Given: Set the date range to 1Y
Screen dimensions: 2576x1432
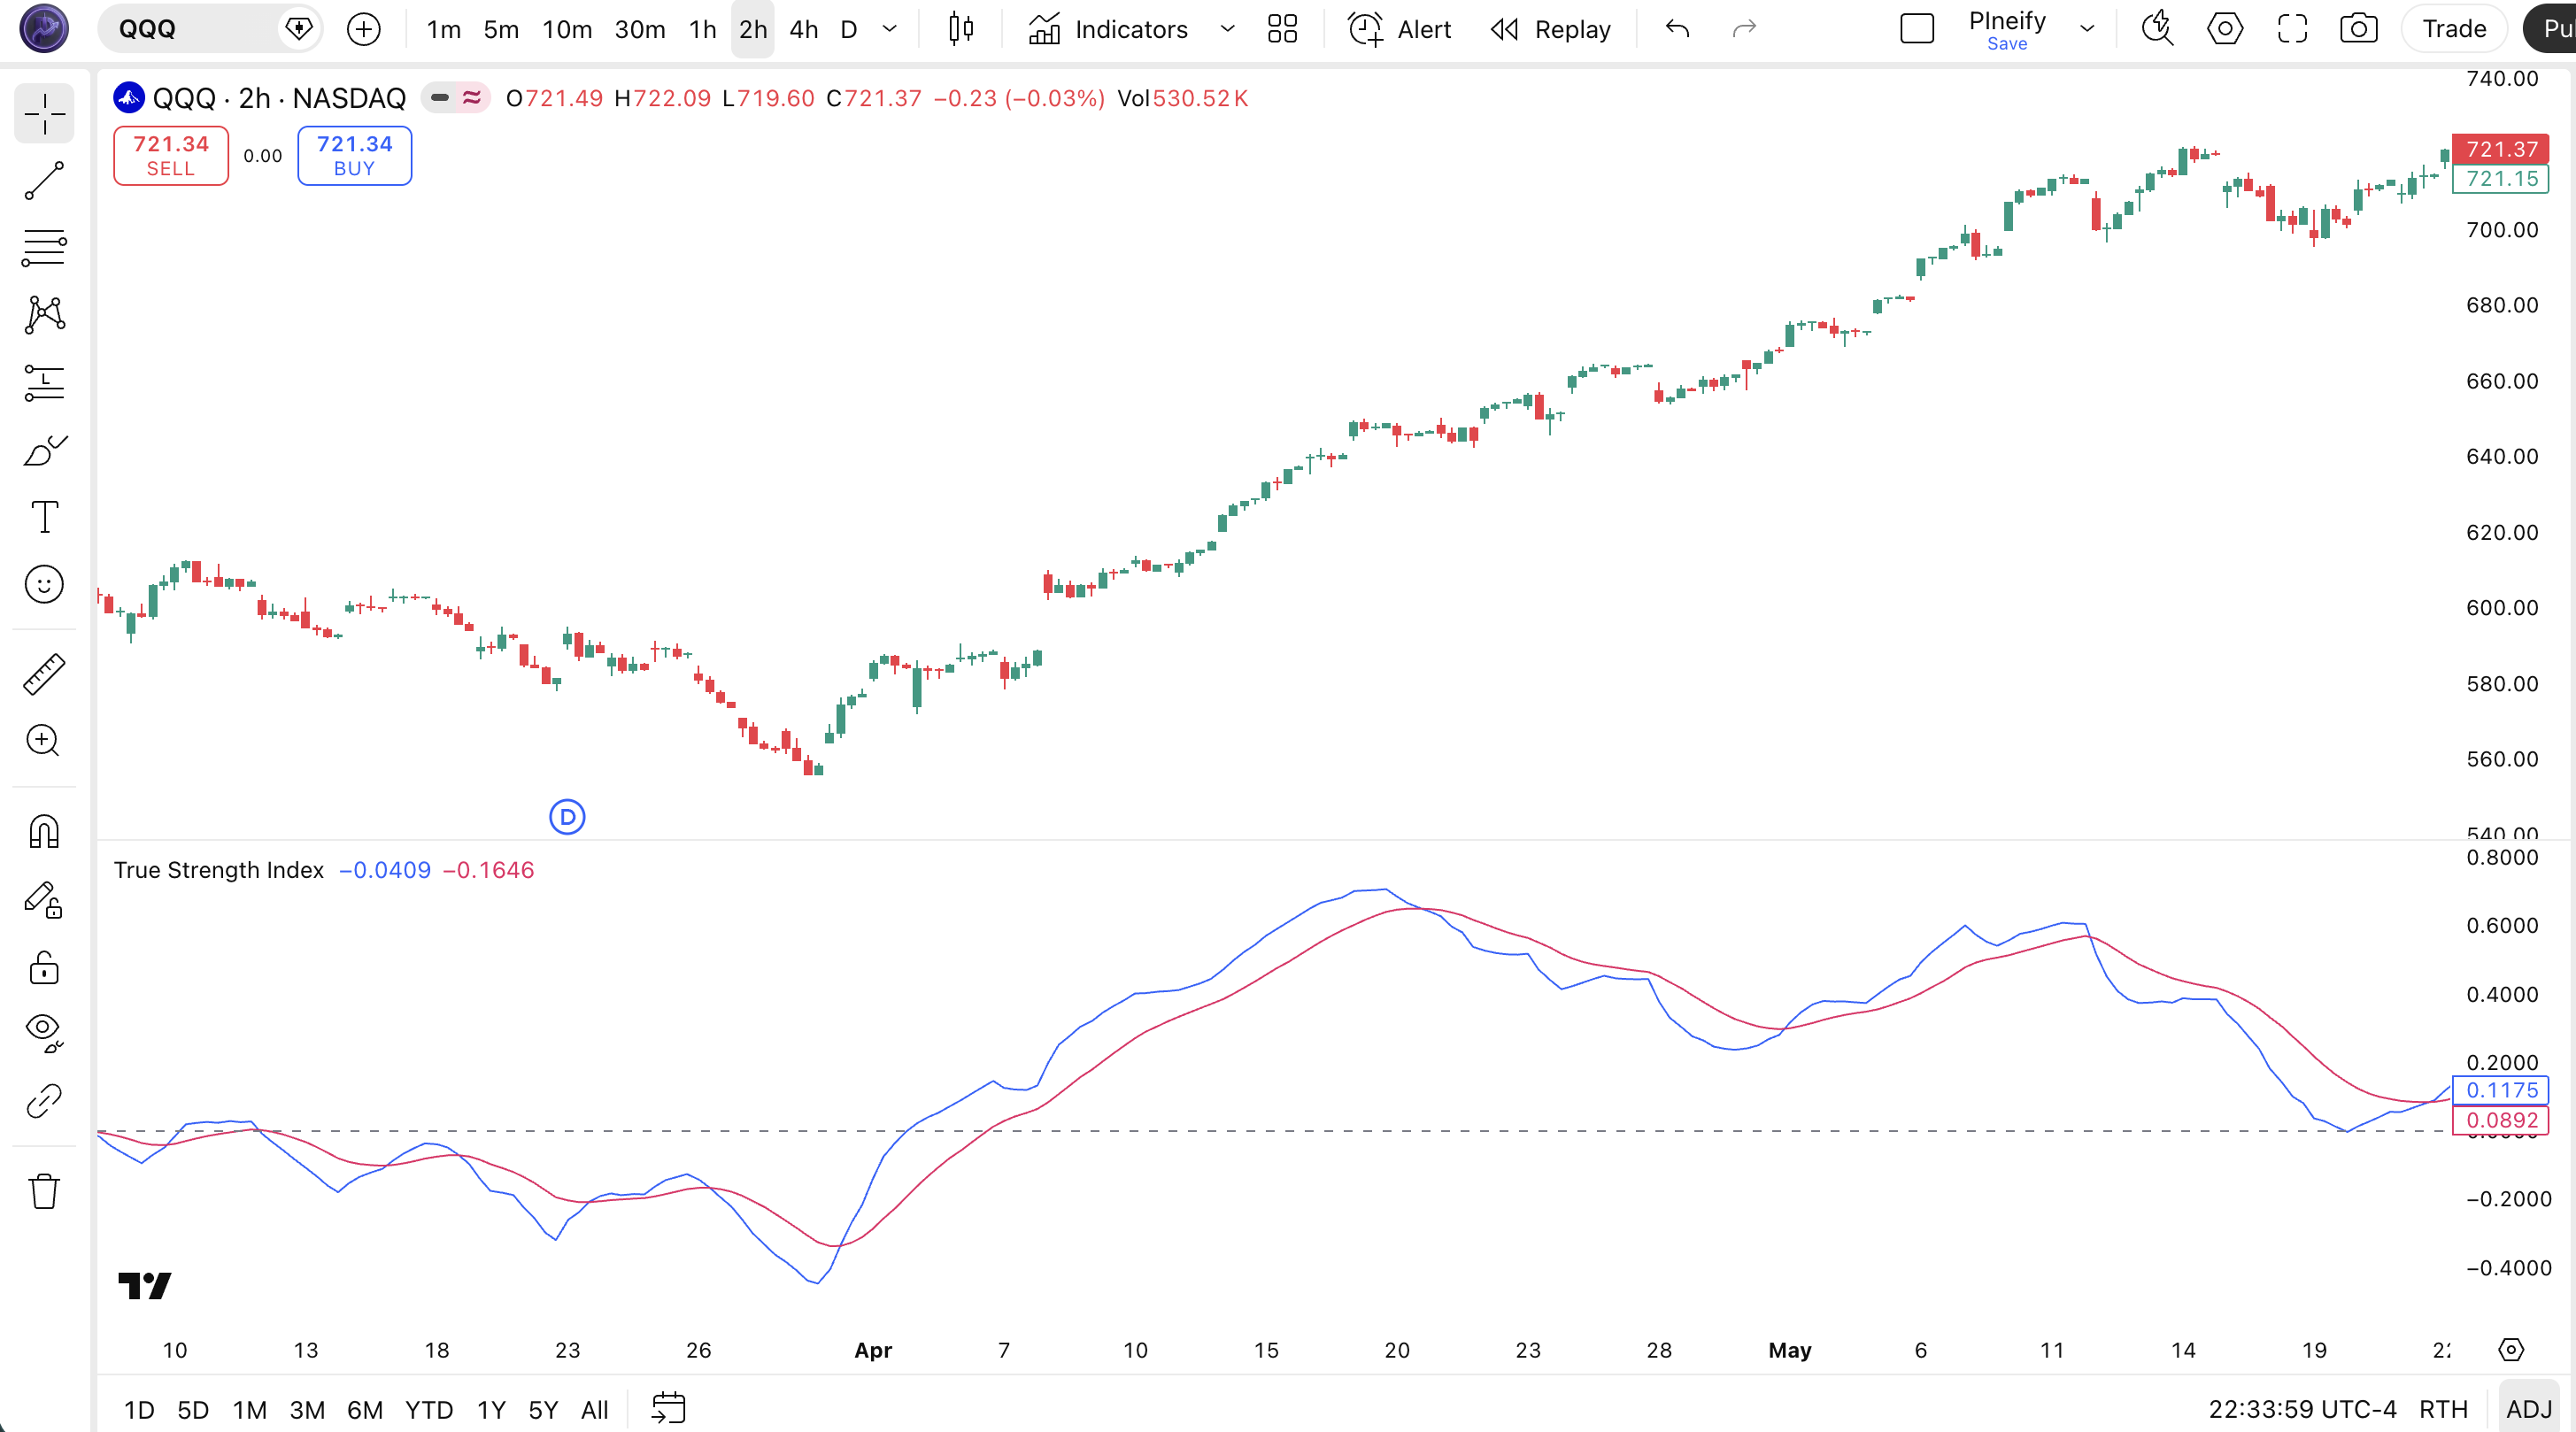Looking at the screenshot, I should (x=491, y=1409).
